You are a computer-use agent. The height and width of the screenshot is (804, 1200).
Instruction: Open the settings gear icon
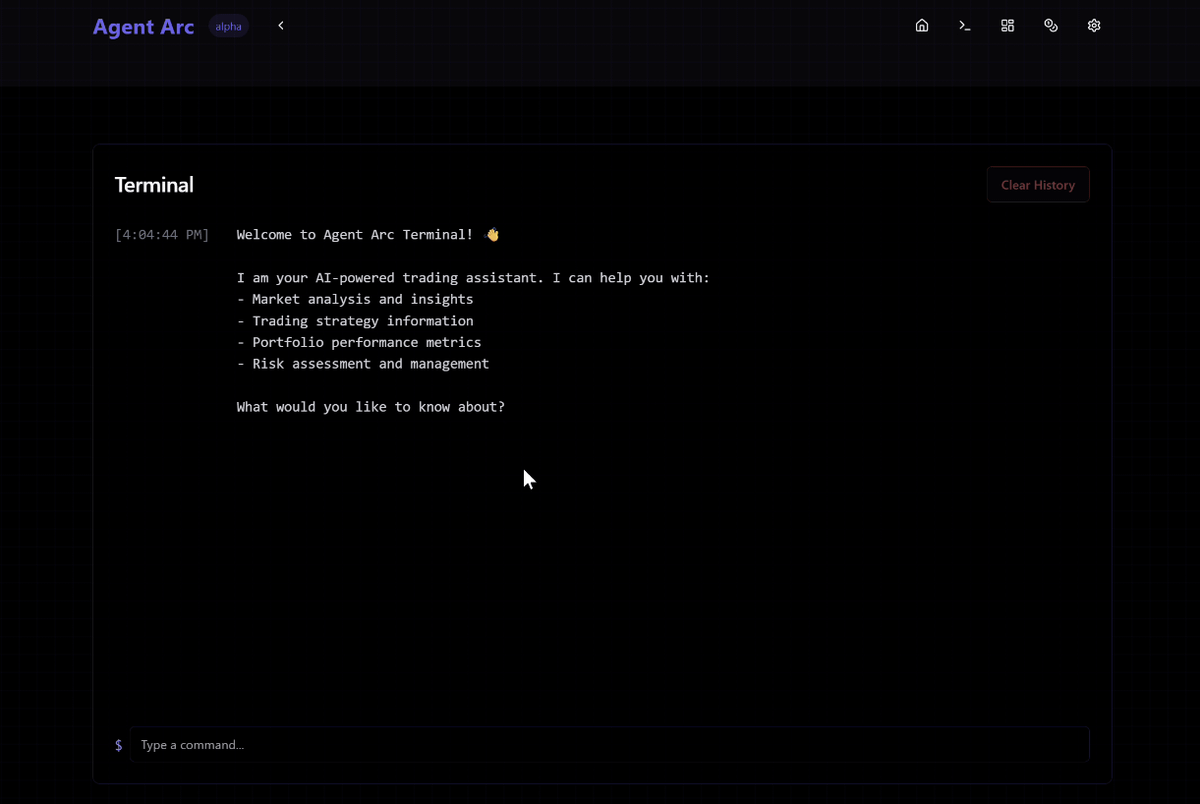pos(1094,26)
